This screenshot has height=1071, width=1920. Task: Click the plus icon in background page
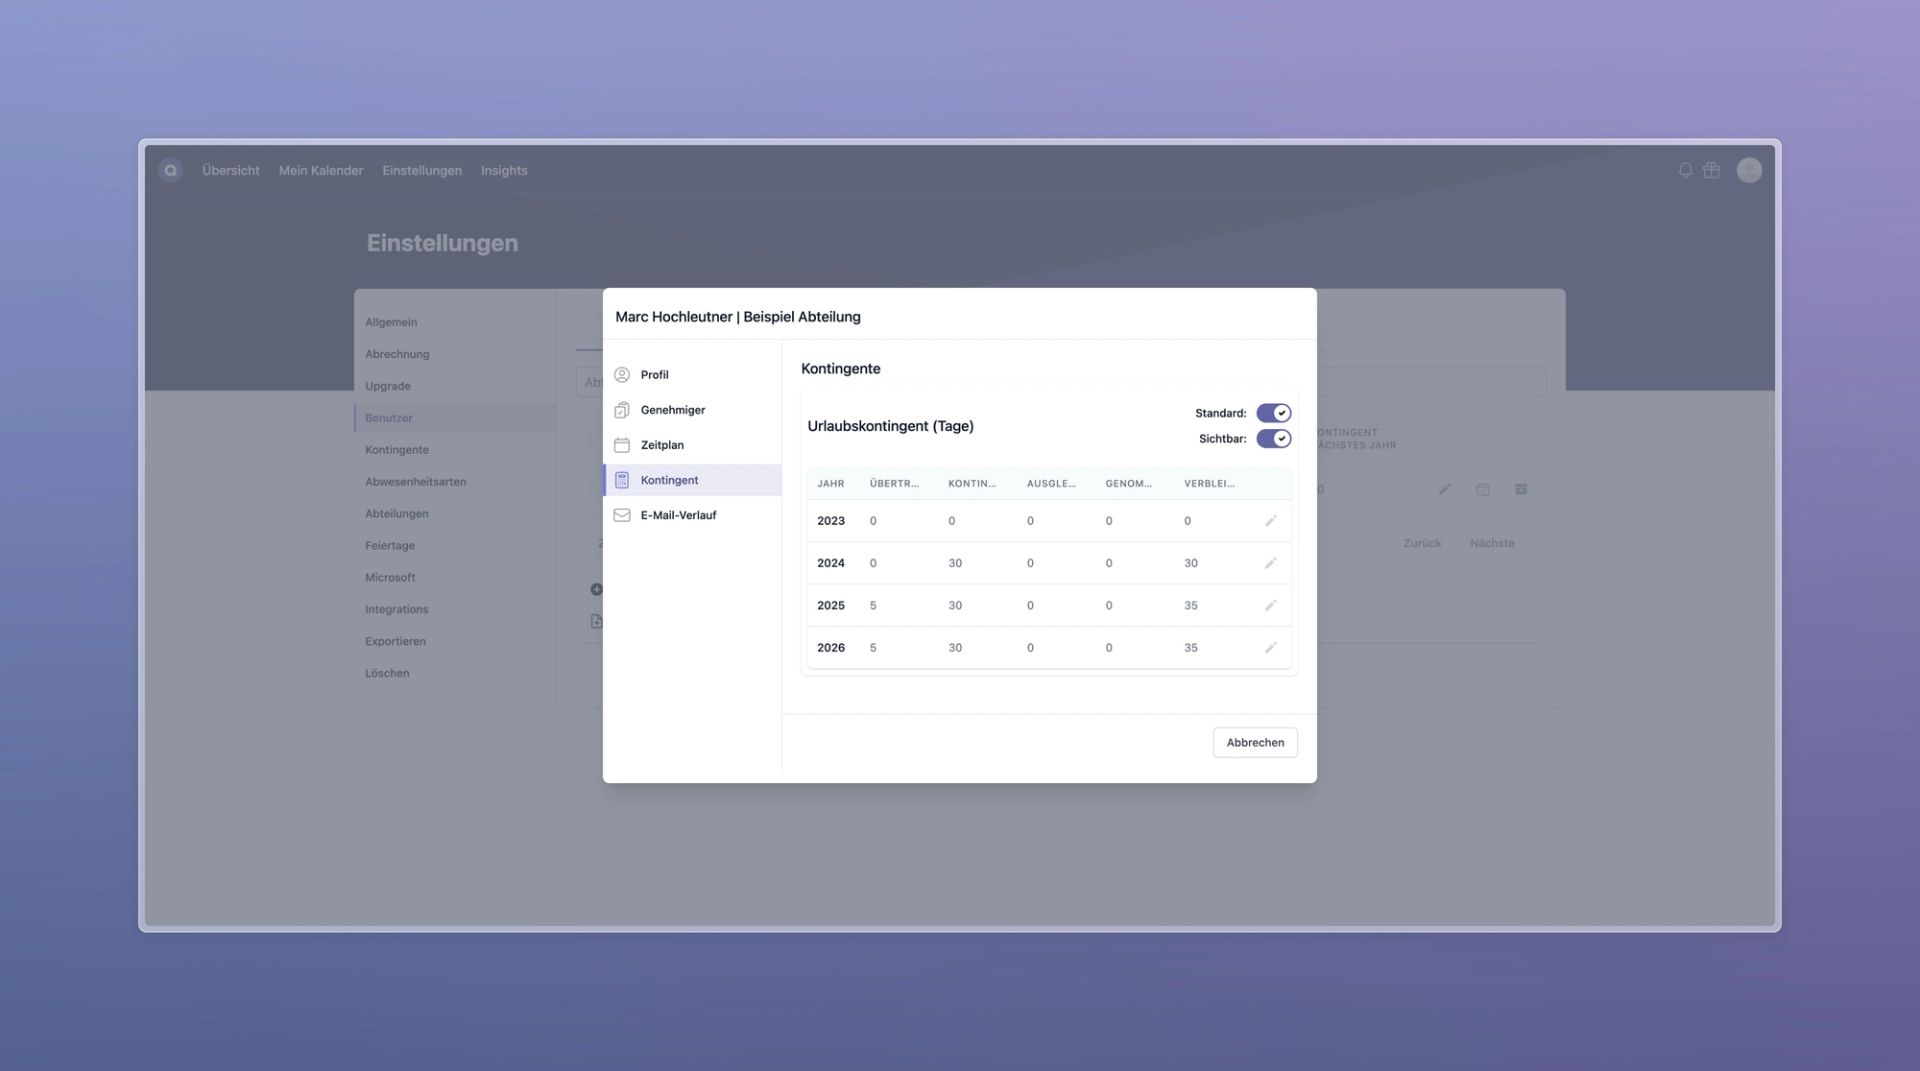(597, 589)
